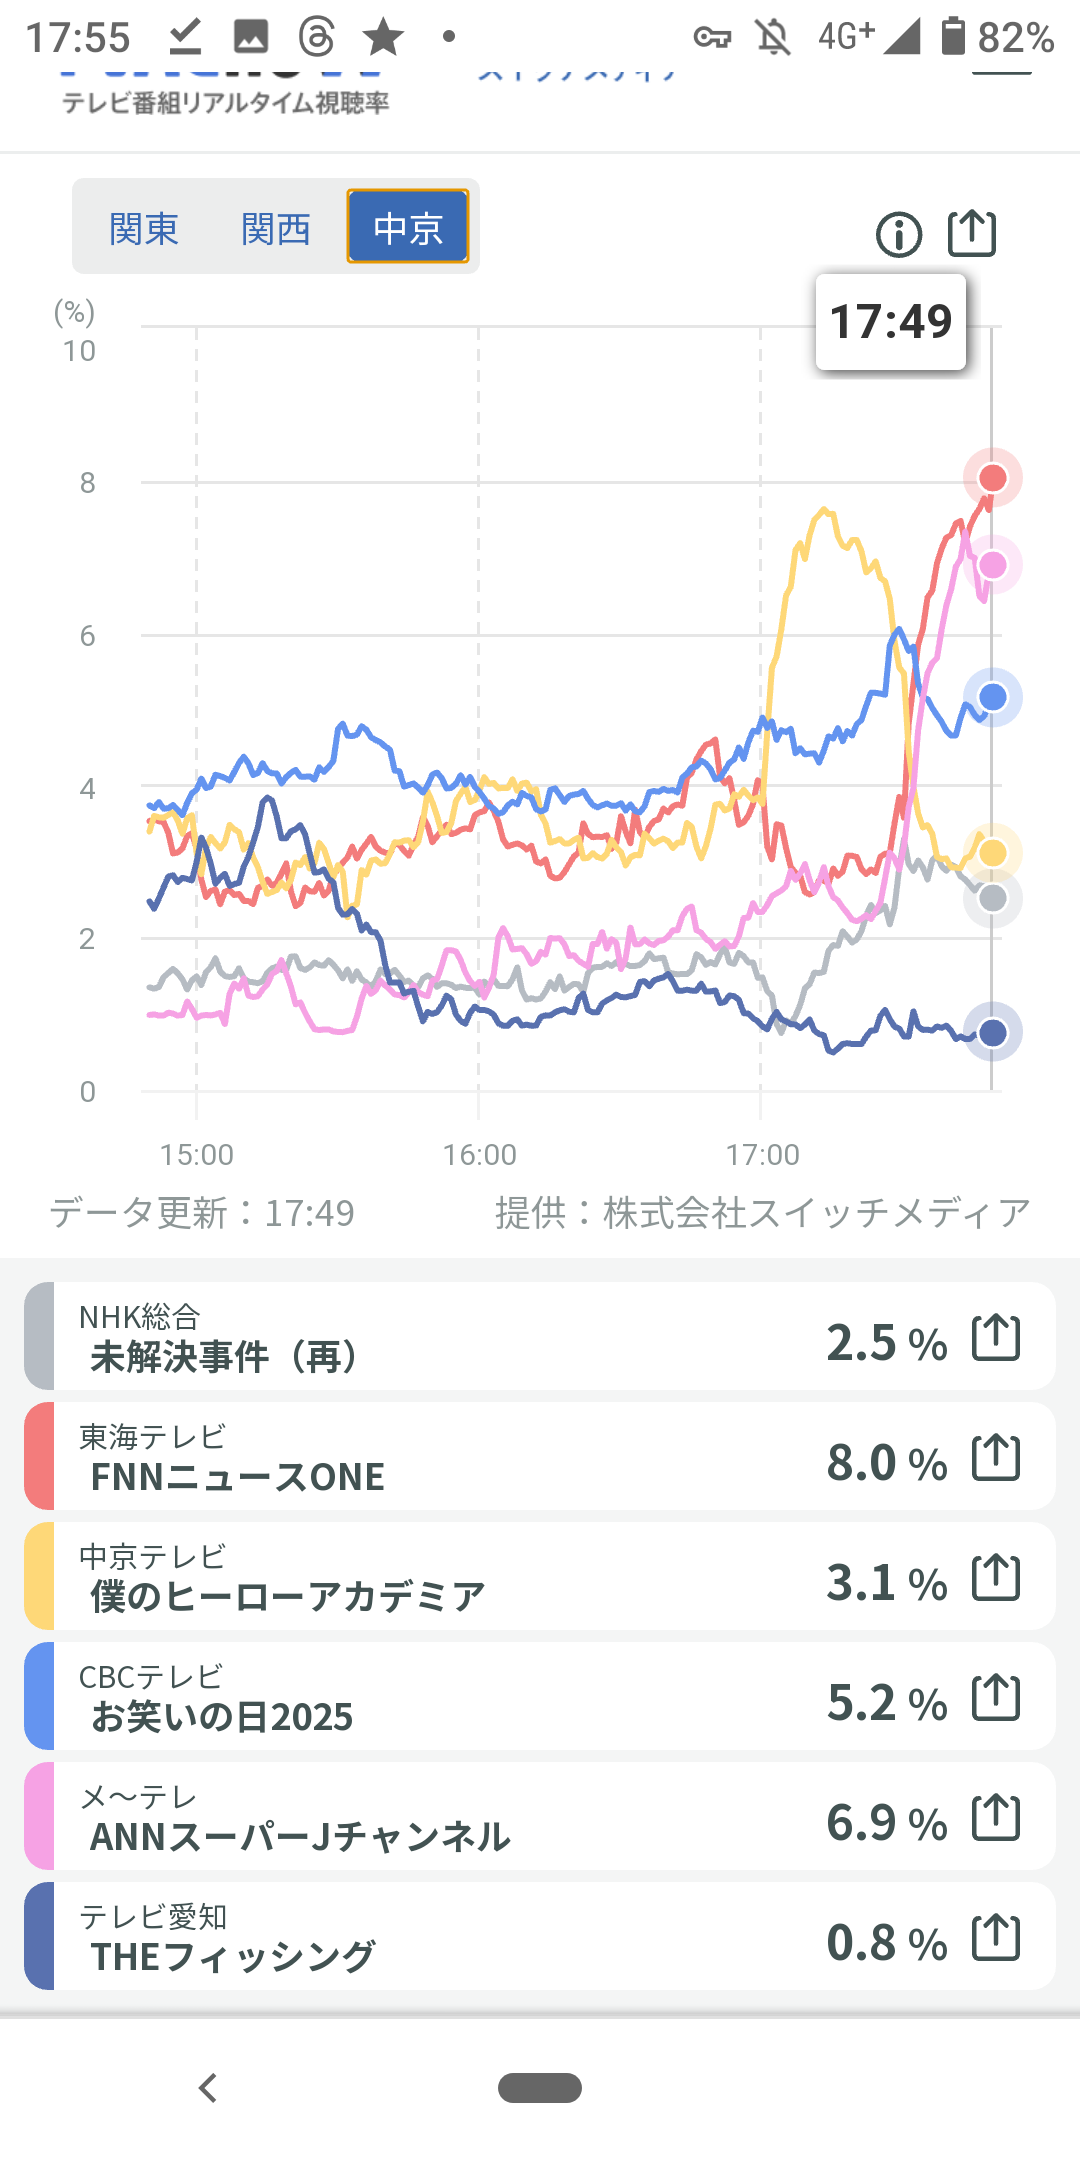The image size is (1080, 2160).
Task: Tap the blue CBCテレビ data point on chart
Action: tap(992, 697)
